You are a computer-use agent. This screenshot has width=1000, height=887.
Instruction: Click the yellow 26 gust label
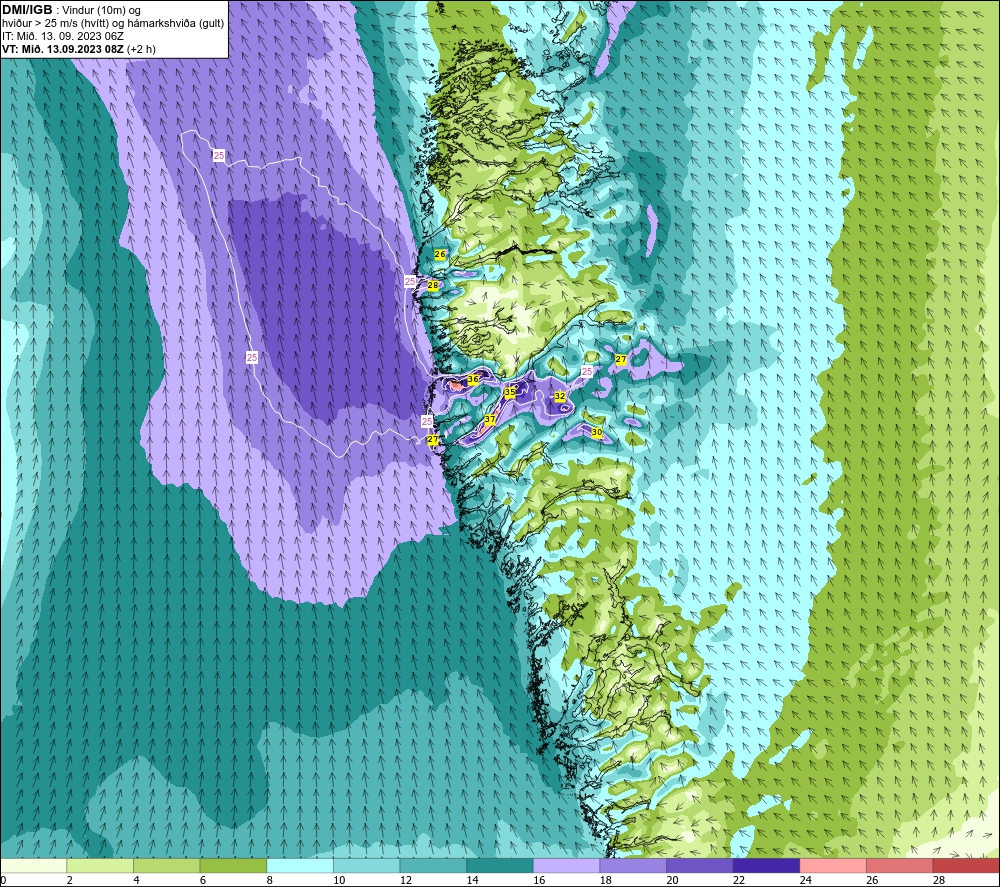coord(440,254)
